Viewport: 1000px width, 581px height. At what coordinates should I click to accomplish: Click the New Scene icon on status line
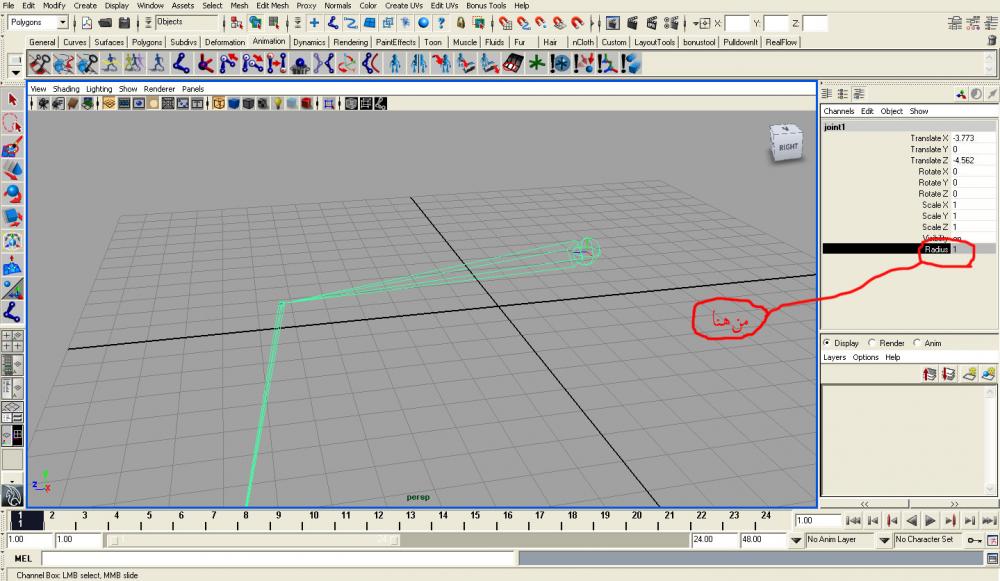(x=87, y=23)
